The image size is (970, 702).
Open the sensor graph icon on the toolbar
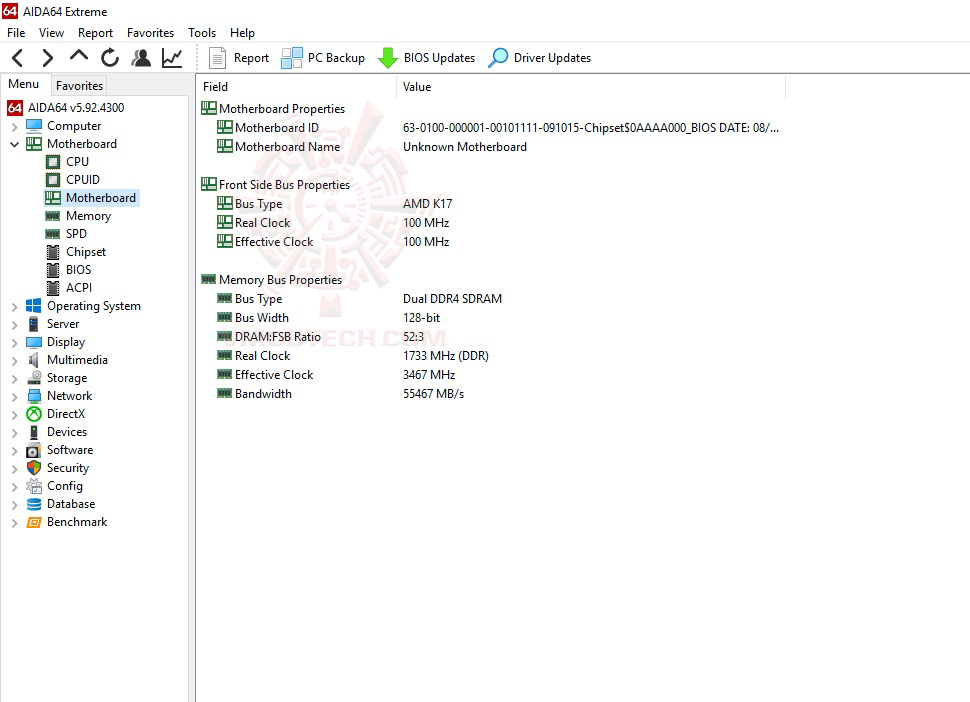pyautogui.click(x=171, y=57)
